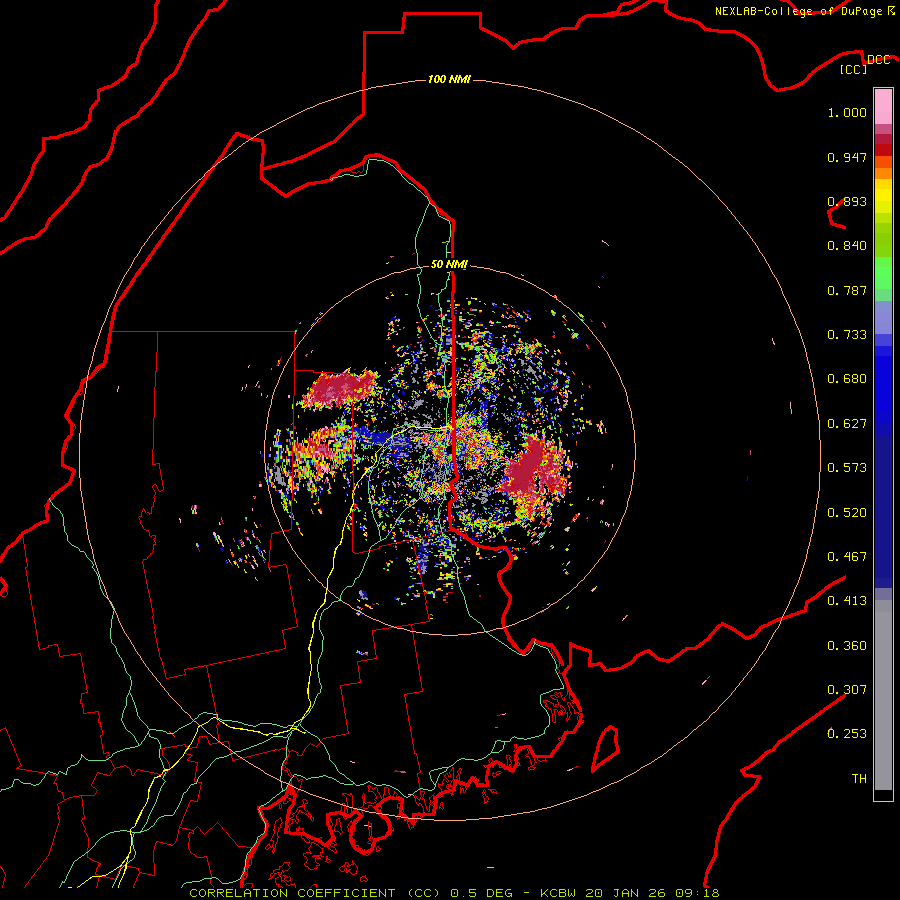Click the 0.573 legend value
Screen dimensions: 900x900
coord(847,468)
